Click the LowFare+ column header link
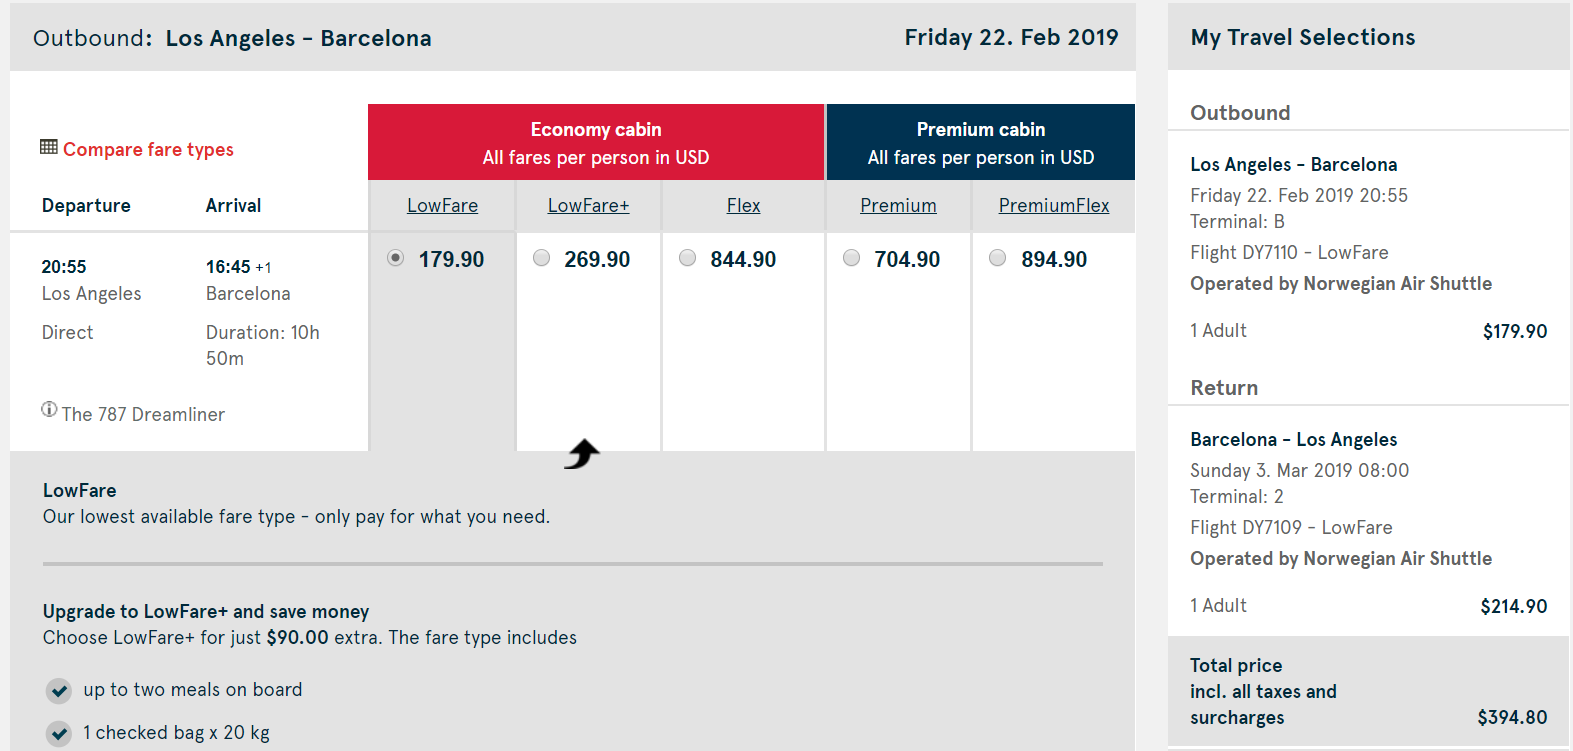Screen dimensions: 1573x751 [x=588, y=205]
